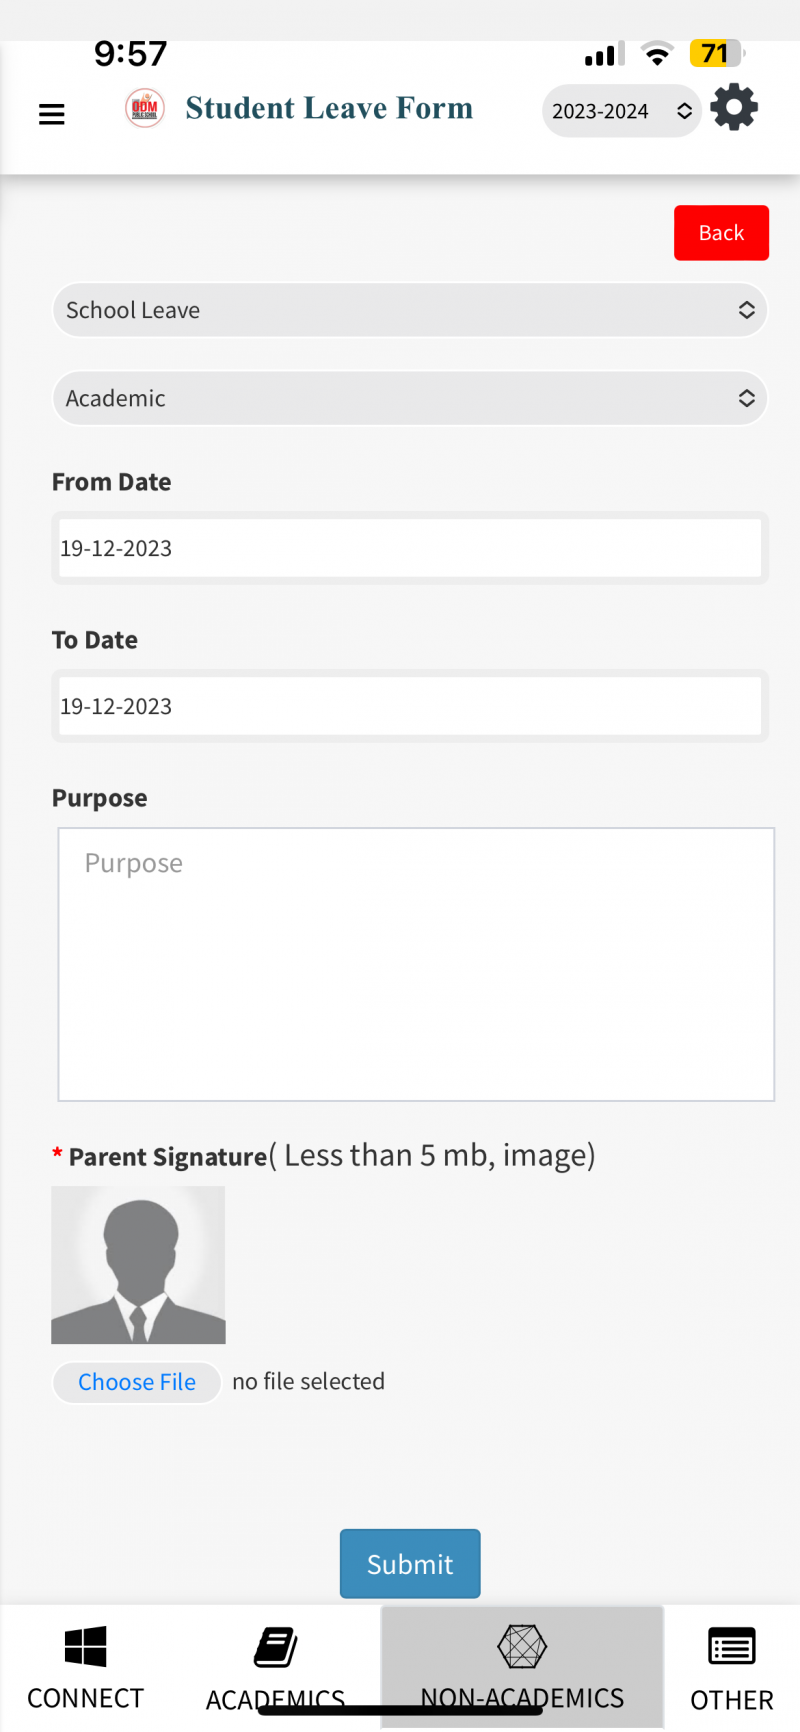
Task: Submit the leave form
Action: click(x=410, y=1563)
